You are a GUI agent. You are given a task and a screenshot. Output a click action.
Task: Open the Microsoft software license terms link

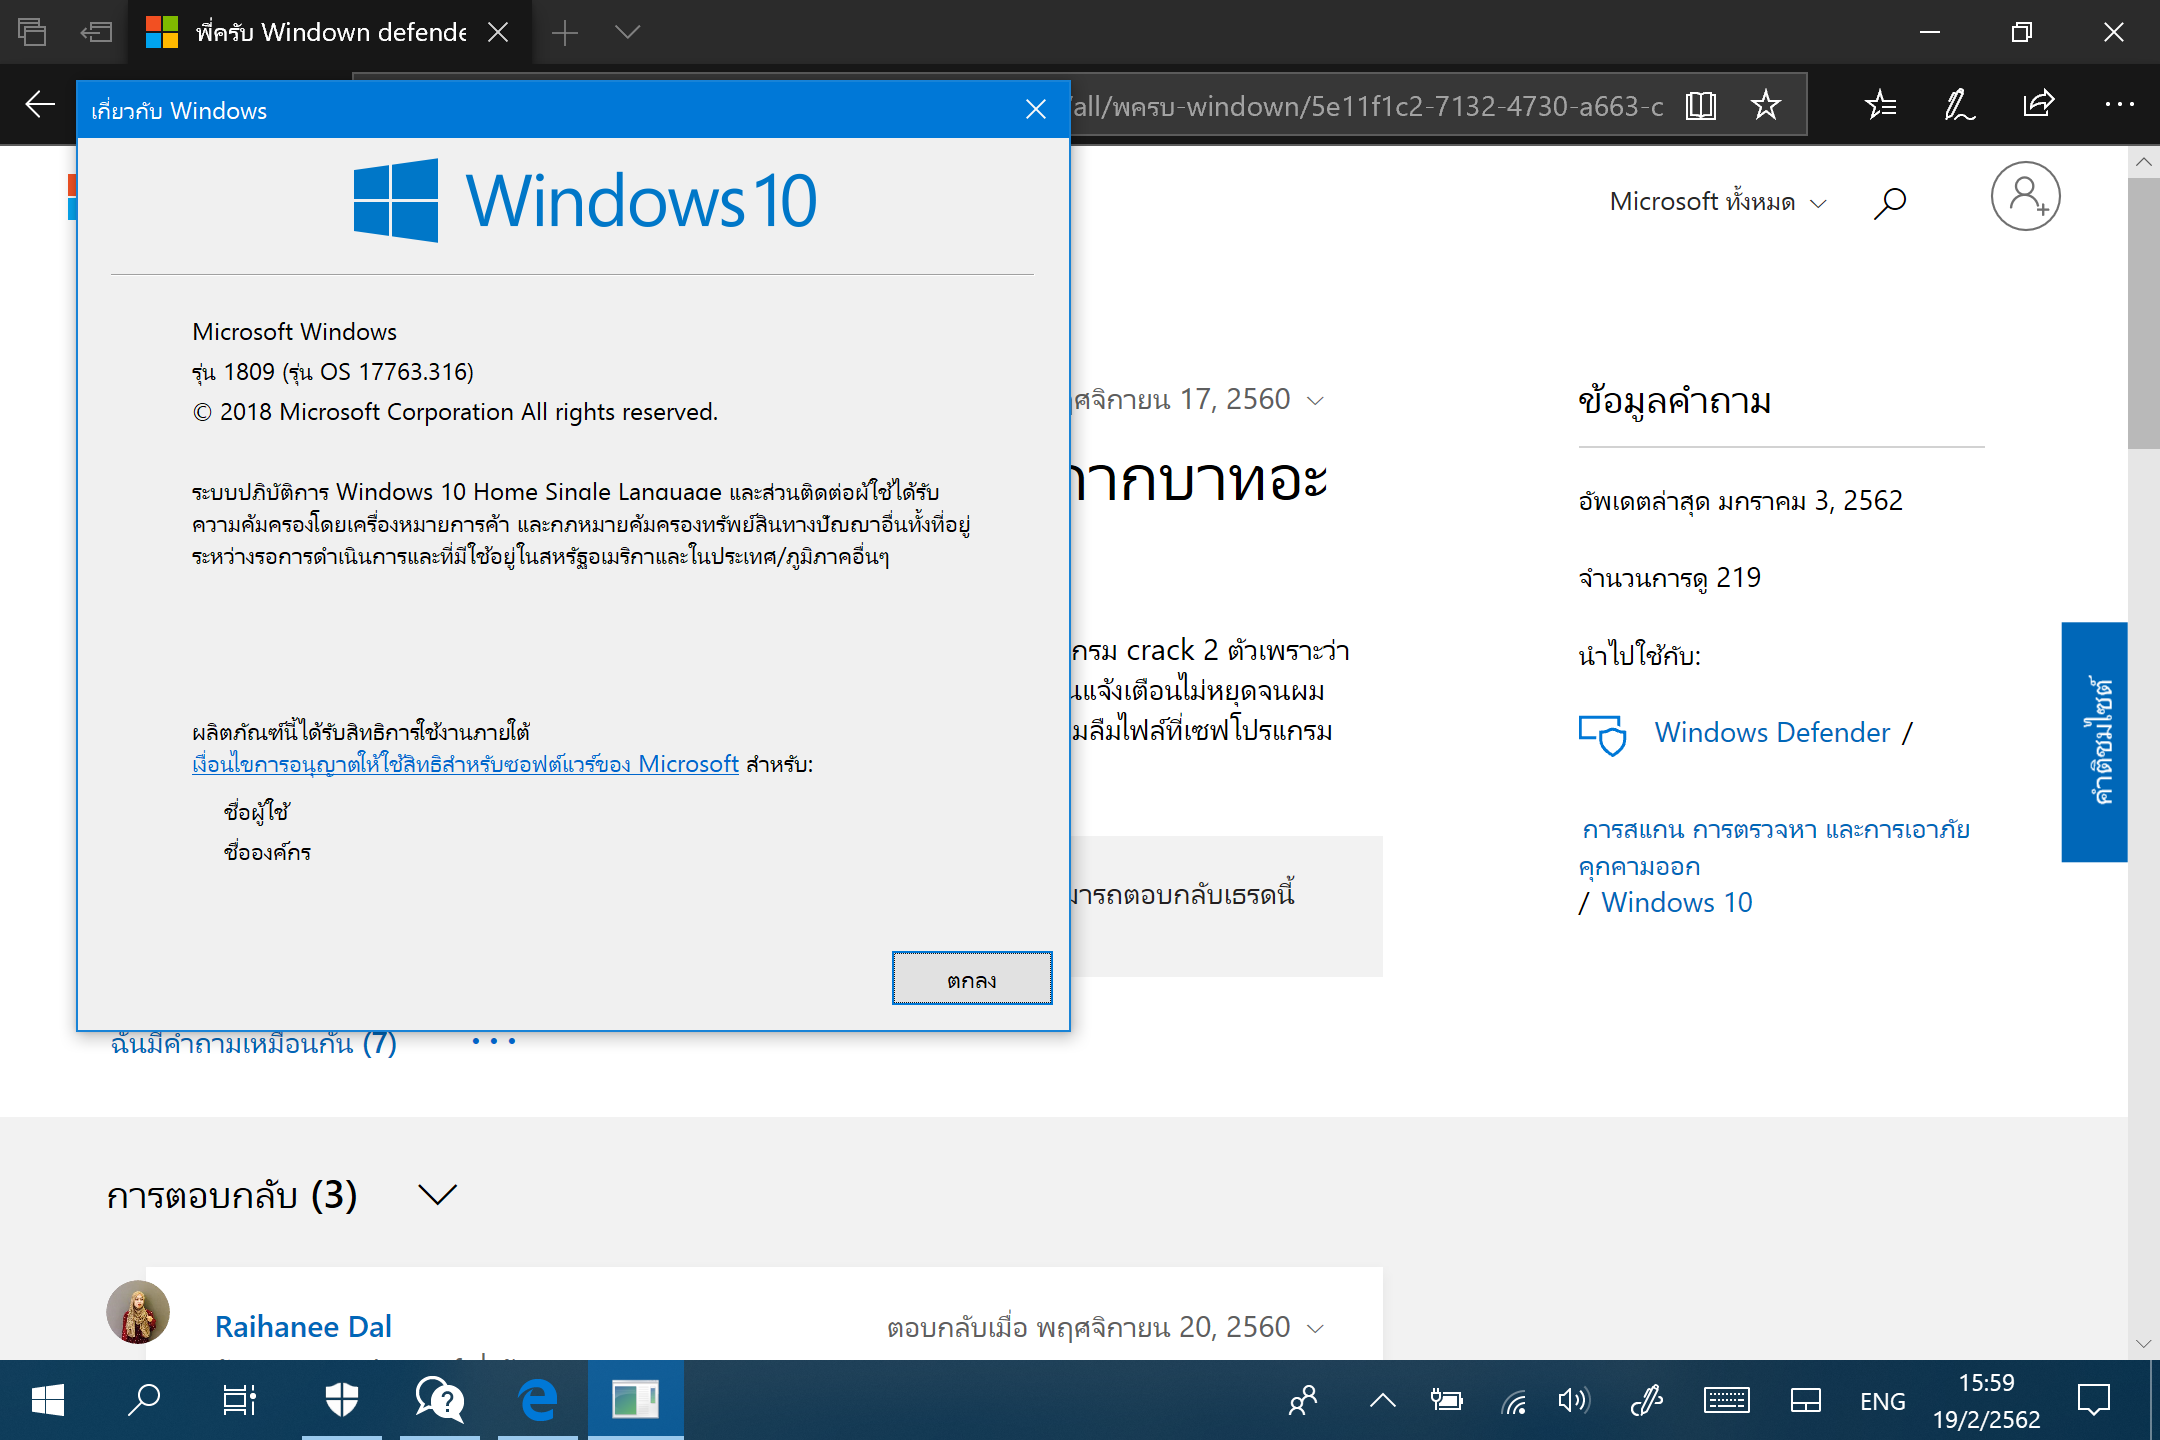tap(465, 764)
